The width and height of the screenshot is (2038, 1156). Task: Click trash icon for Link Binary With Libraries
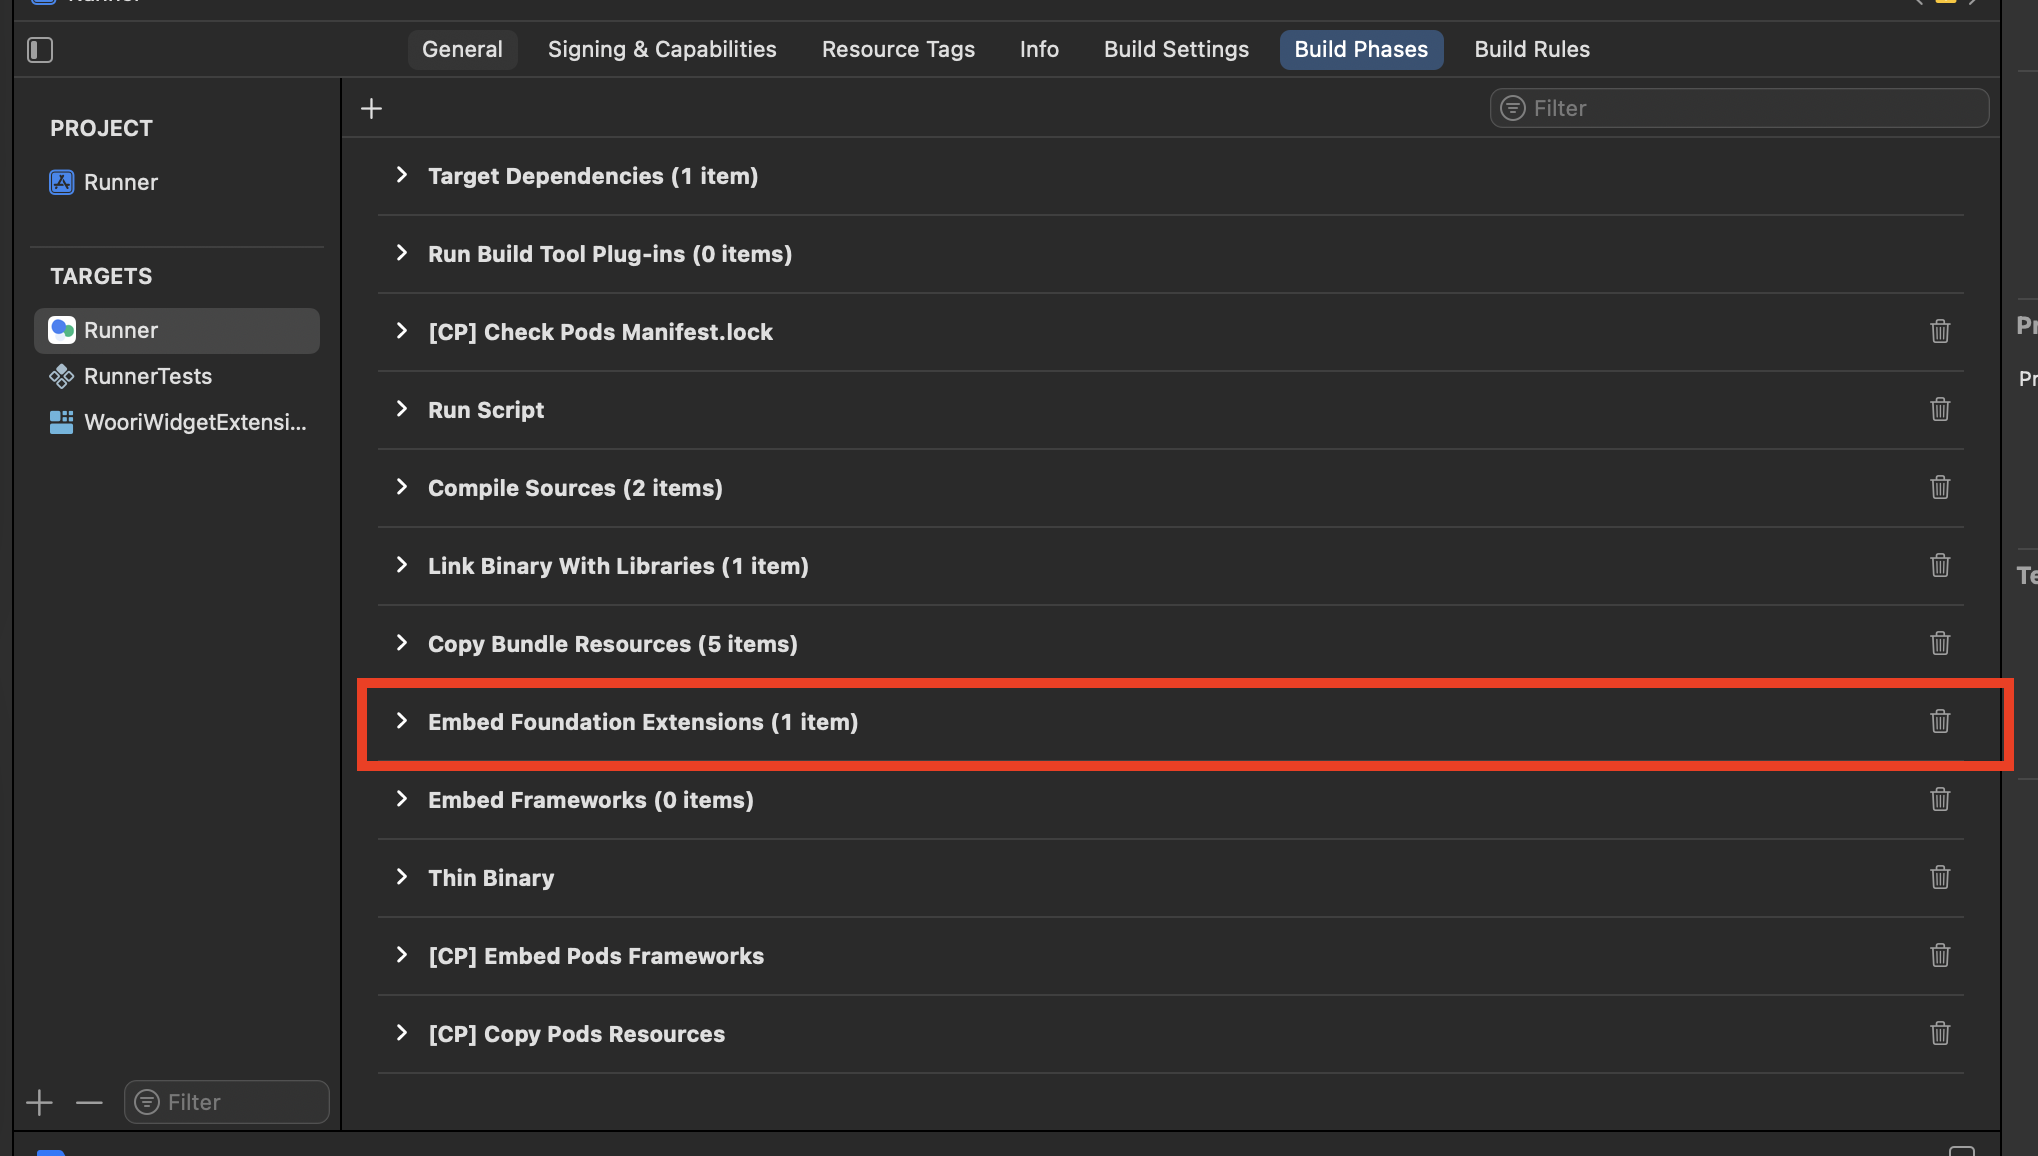(x=1939, y=565)
